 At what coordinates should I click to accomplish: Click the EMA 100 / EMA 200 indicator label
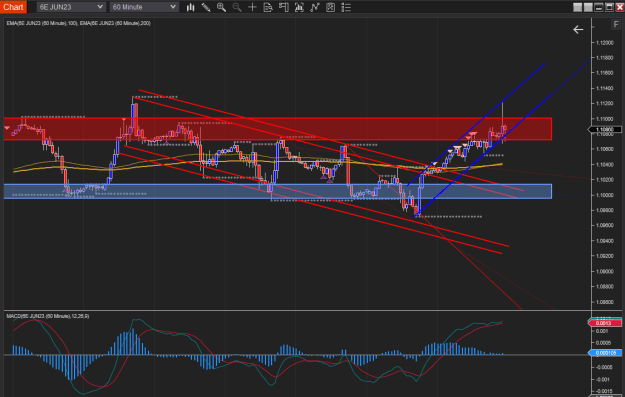[79, 24]
